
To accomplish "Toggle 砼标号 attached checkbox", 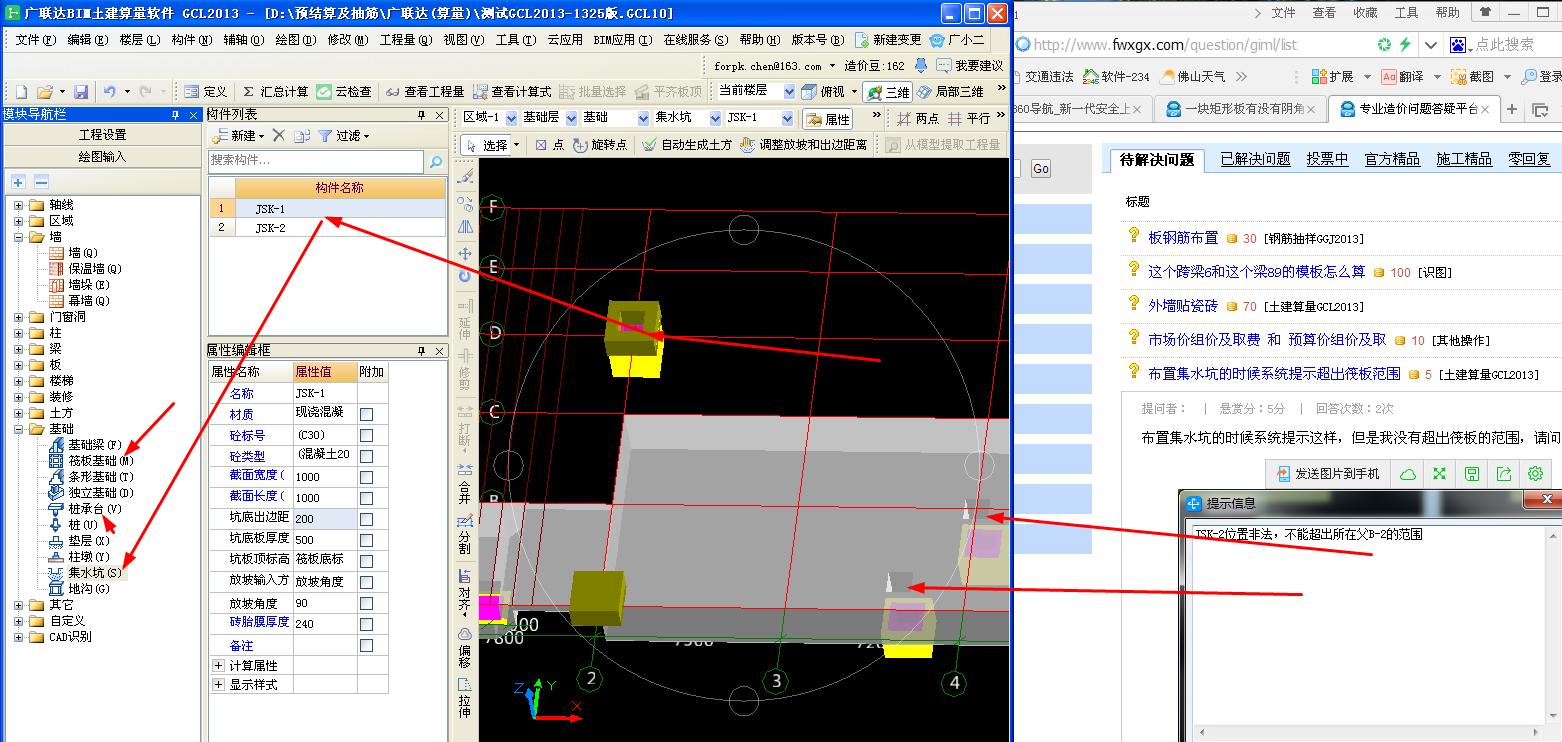I will [x=366, y=435].
